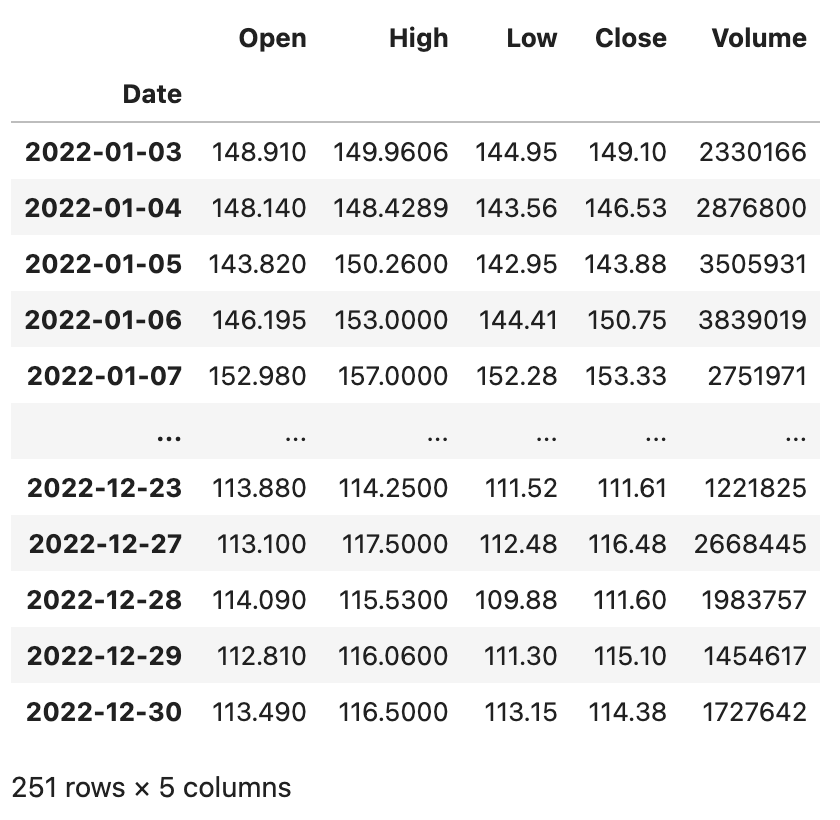Click the Low column header
840x820 pixels.
coord(531,39)
